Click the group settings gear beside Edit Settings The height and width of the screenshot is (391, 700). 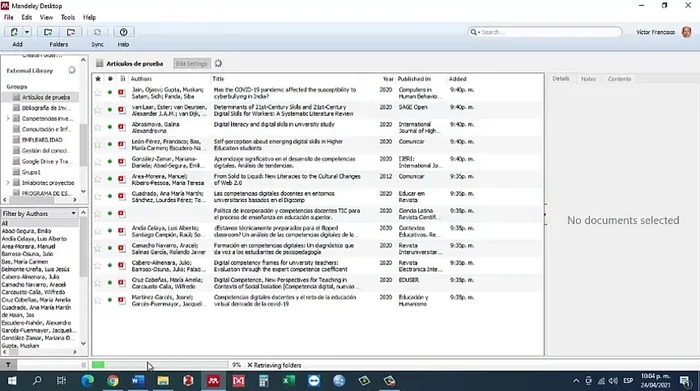(x=218, y=63)
